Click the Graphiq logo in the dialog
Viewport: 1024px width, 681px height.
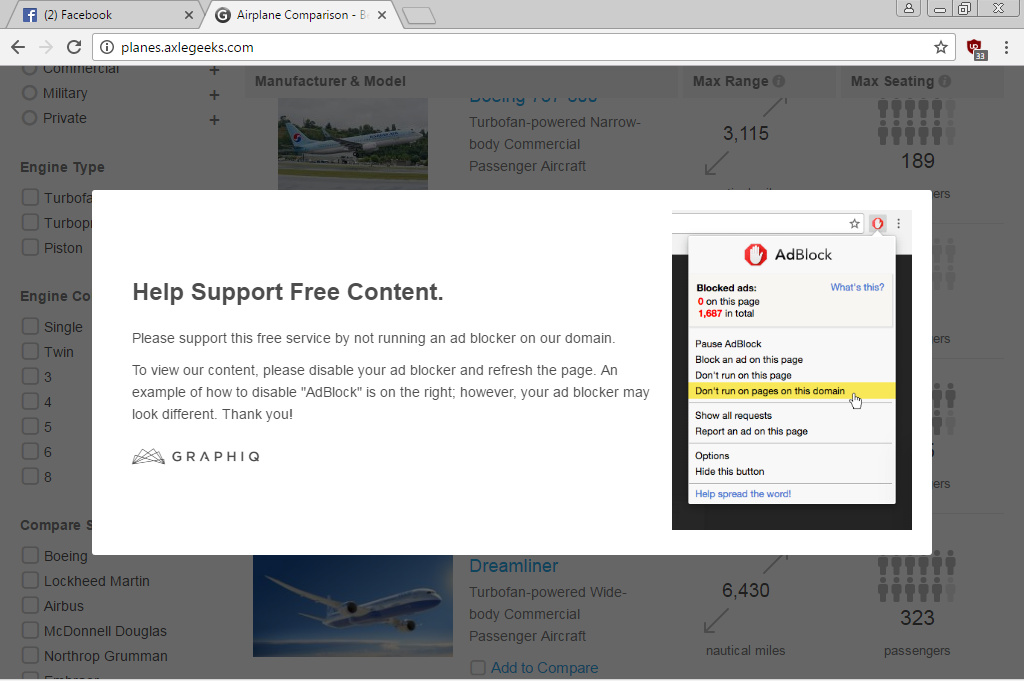(196, 456)
